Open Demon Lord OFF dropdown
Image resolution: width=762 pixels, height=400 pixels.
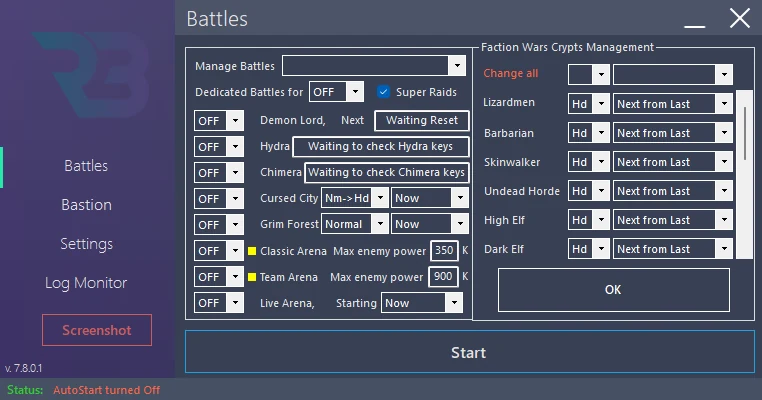point(219,121)
